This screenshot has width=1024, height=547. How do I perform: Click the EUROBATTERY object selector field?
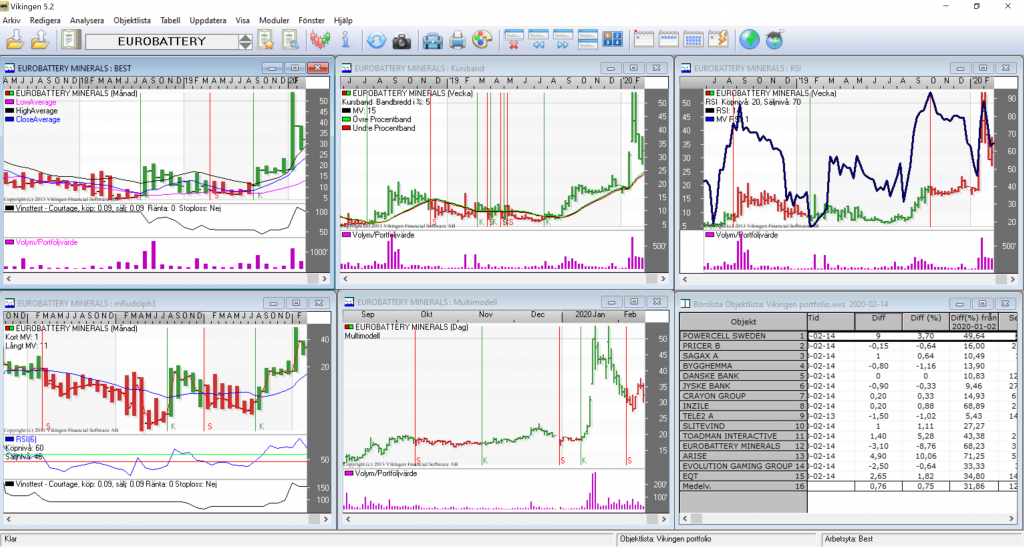161,42
